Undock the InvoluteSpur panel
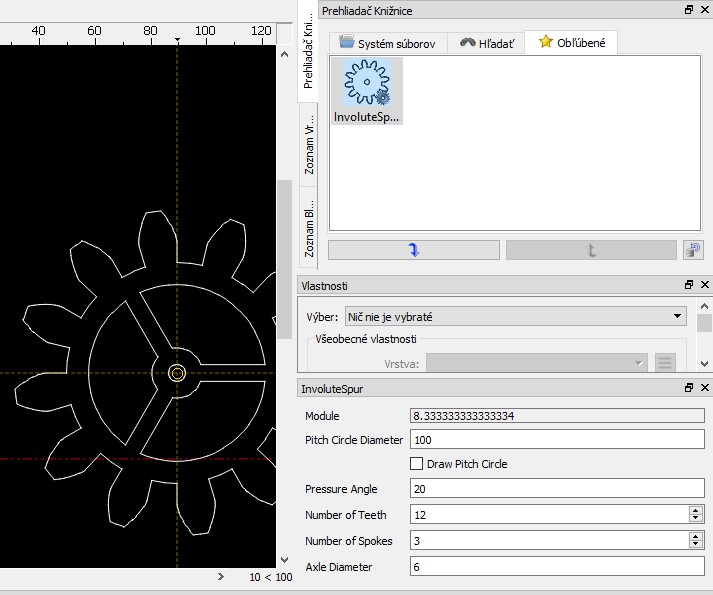The image size is (713, 595). 689,387
